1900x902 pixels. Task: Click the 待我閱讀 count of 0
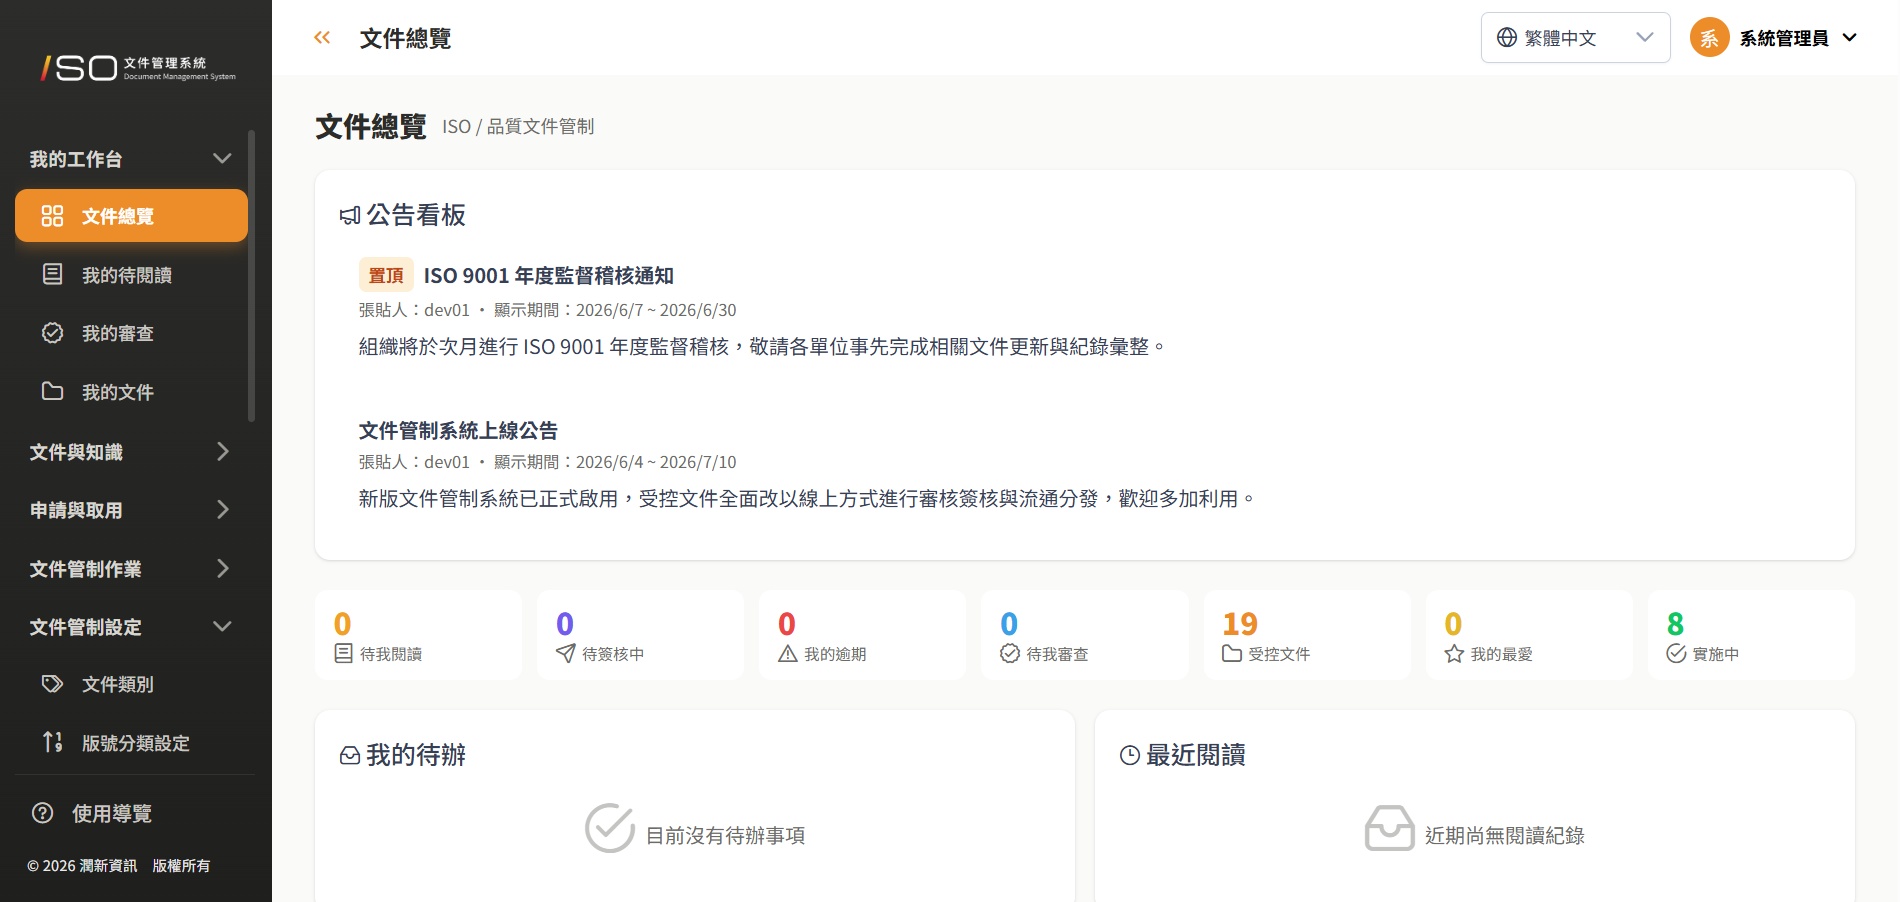[x=343, y=623]
